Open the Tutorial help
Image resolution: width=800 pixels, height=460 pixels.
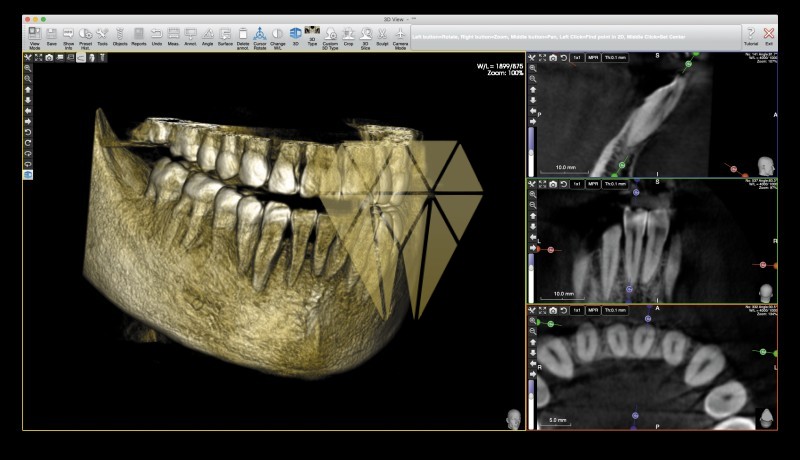750,37
